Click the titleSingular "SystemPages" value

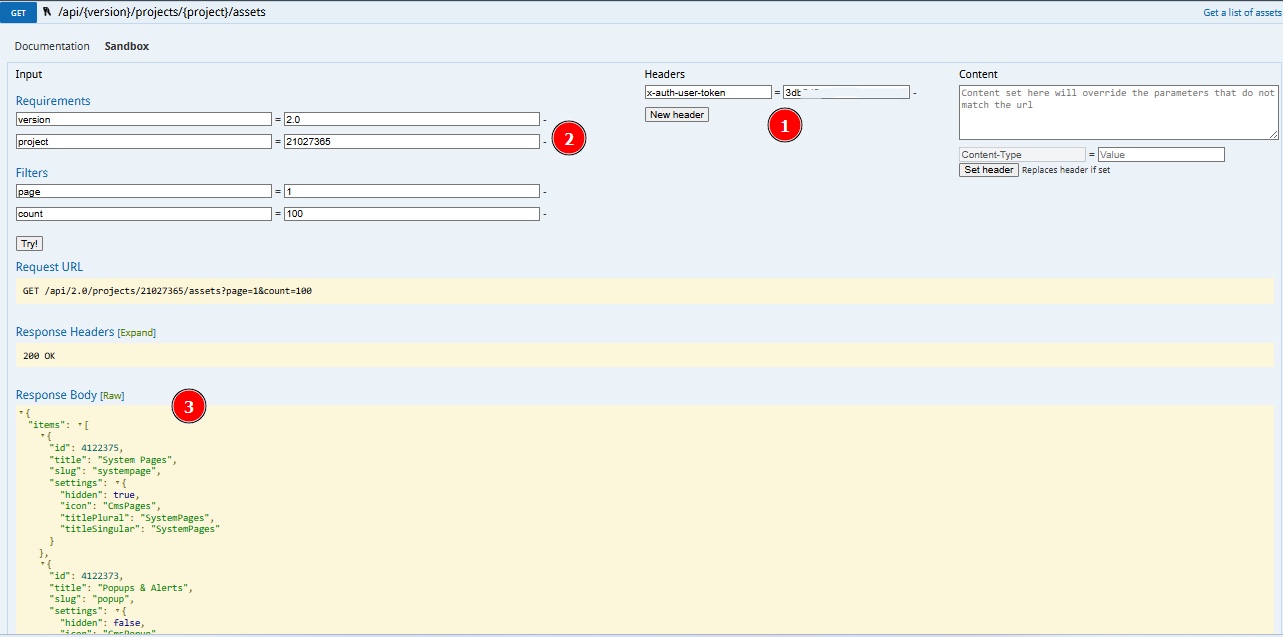185,529
